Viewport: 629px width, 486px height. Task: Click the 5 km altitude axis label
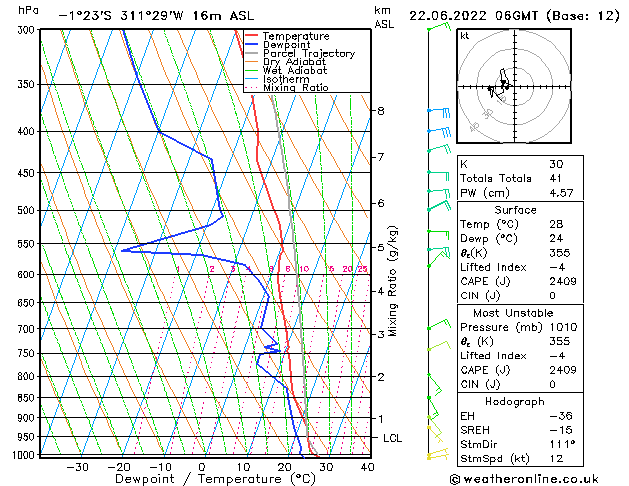tap(381, 247)
